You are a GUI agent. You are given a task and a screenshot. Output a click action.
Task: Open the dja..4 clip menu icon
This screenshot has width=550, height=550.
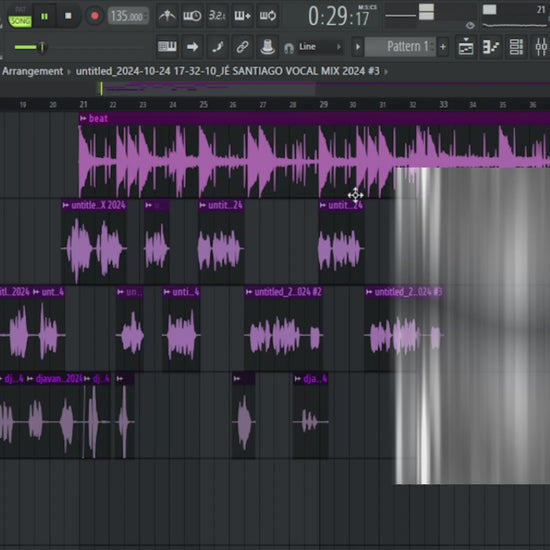click(x=297, y=378)
